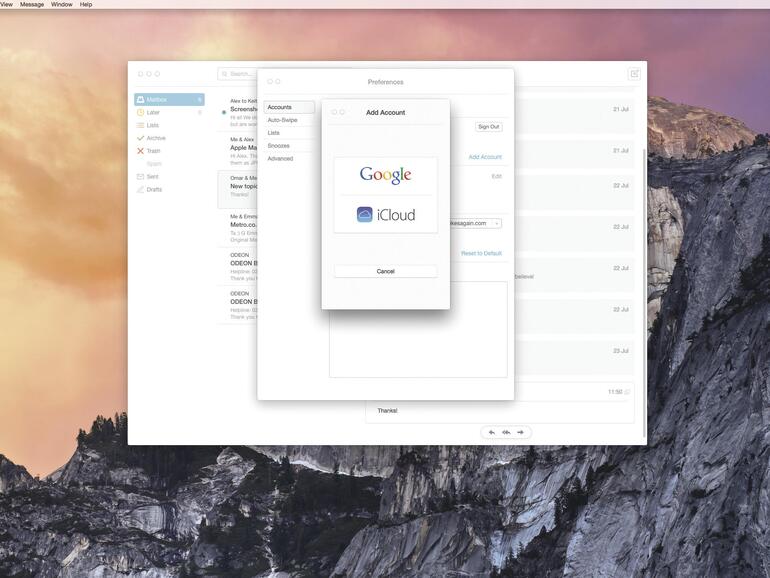This screenshot has width=770, height=578.
Task: Click the Reply All double-arrow icon
Action: 506,432
